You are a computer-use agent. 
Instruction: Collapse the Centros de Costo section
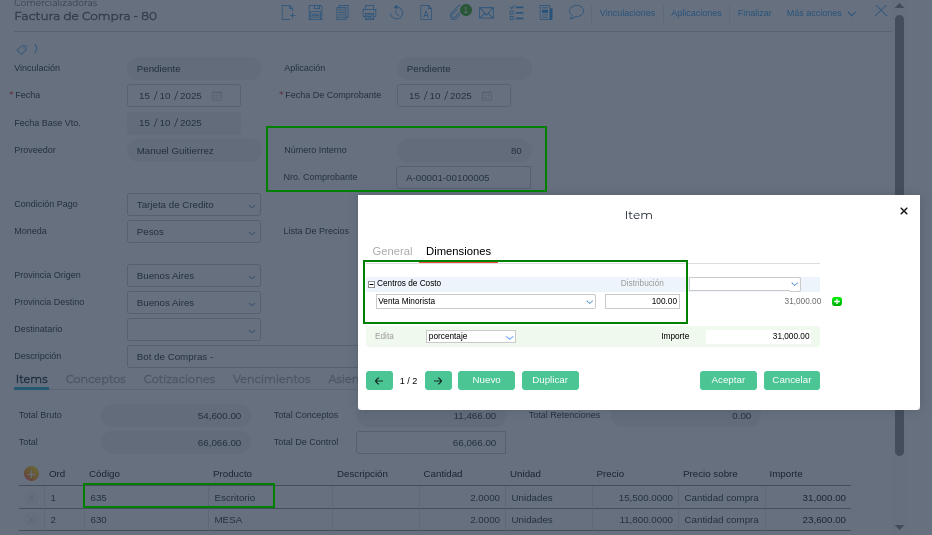click(372, 284)
